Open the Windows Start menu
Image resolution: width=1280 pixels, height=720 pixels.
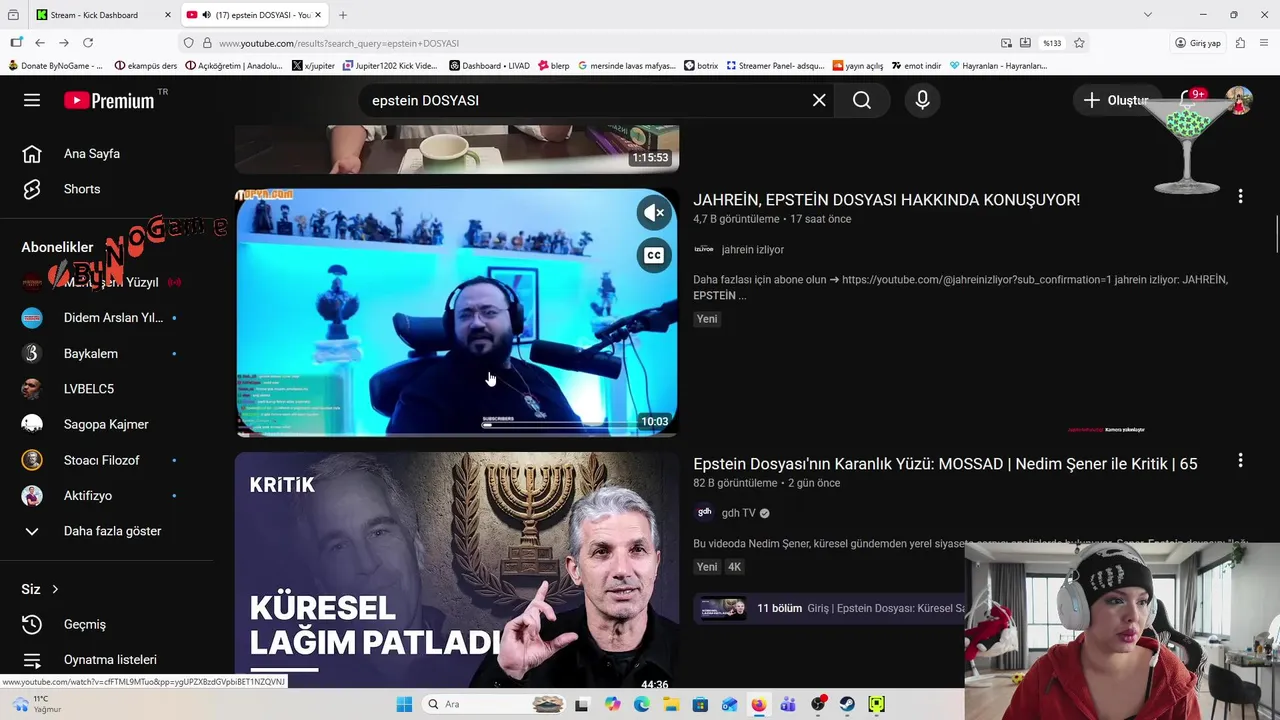click(404, 704)
